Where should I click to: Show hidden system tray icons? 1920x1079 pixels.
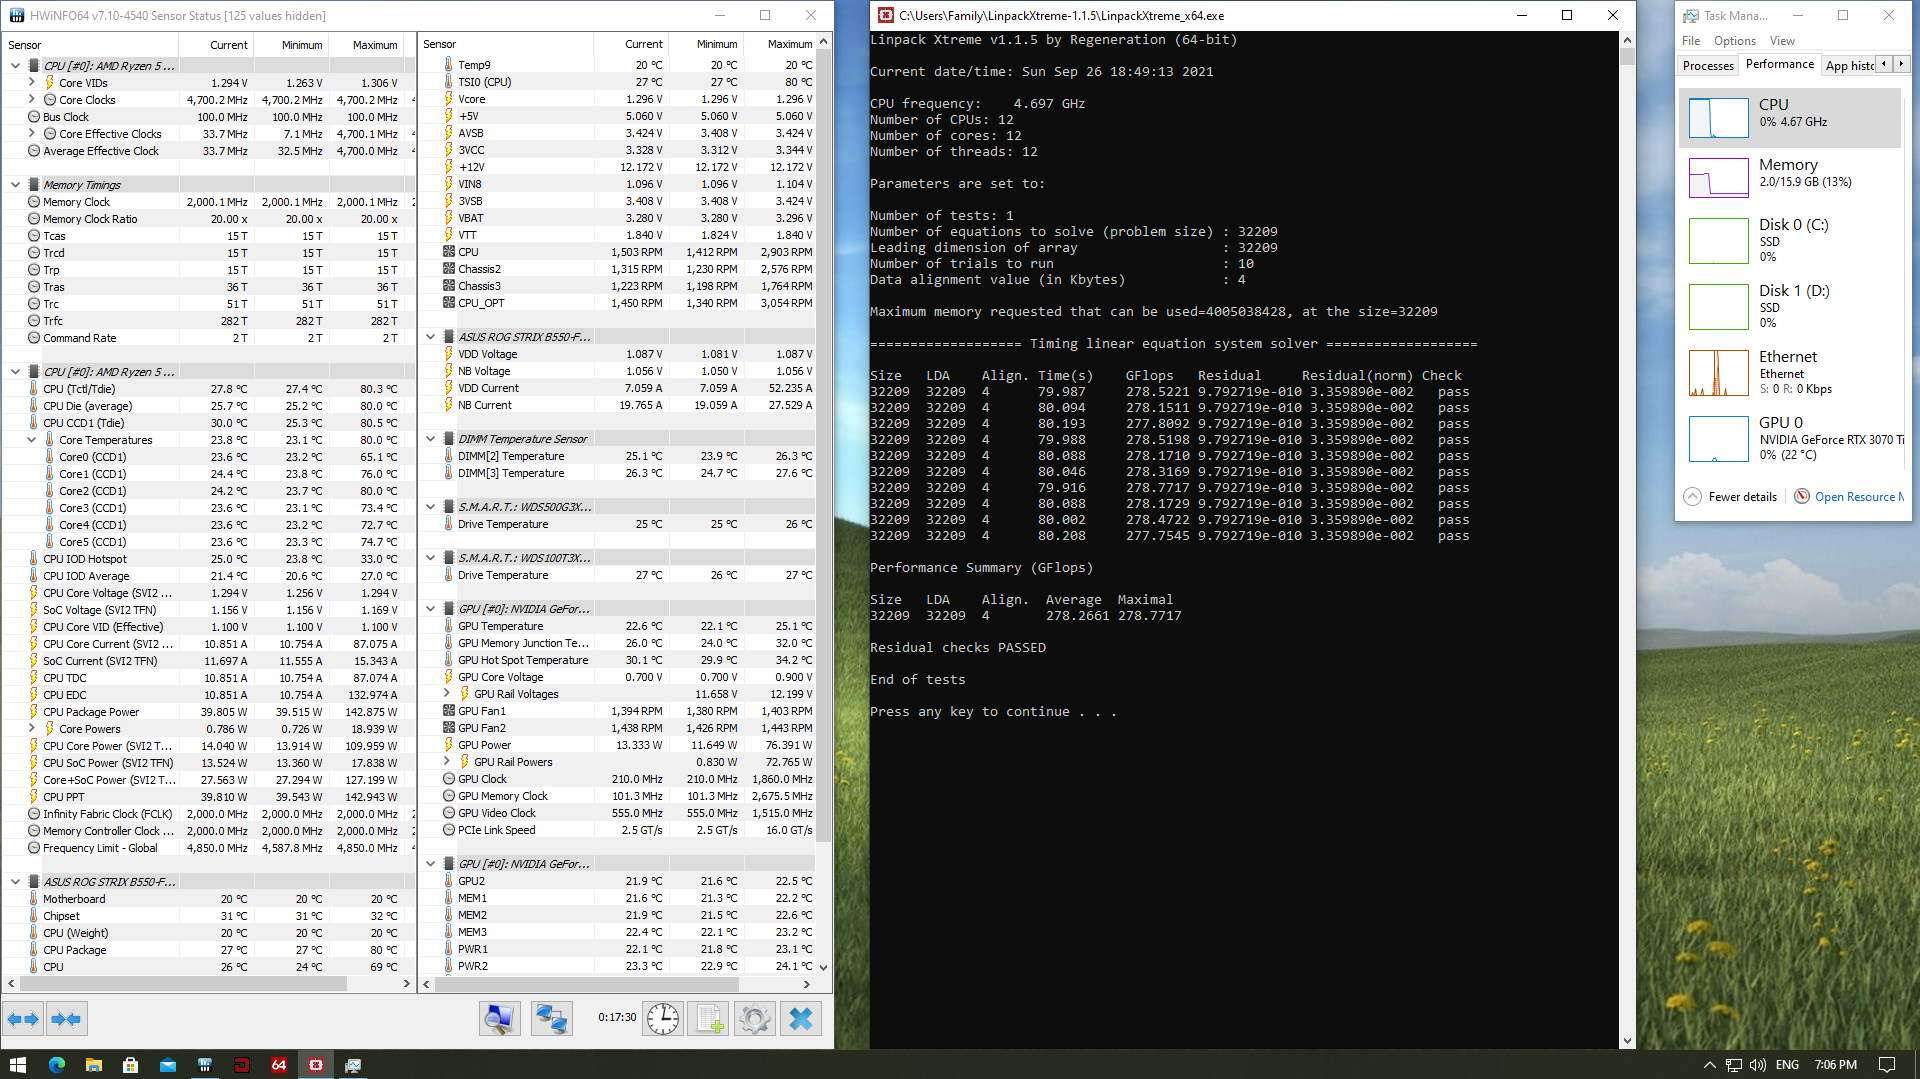click(1709, 1065)
